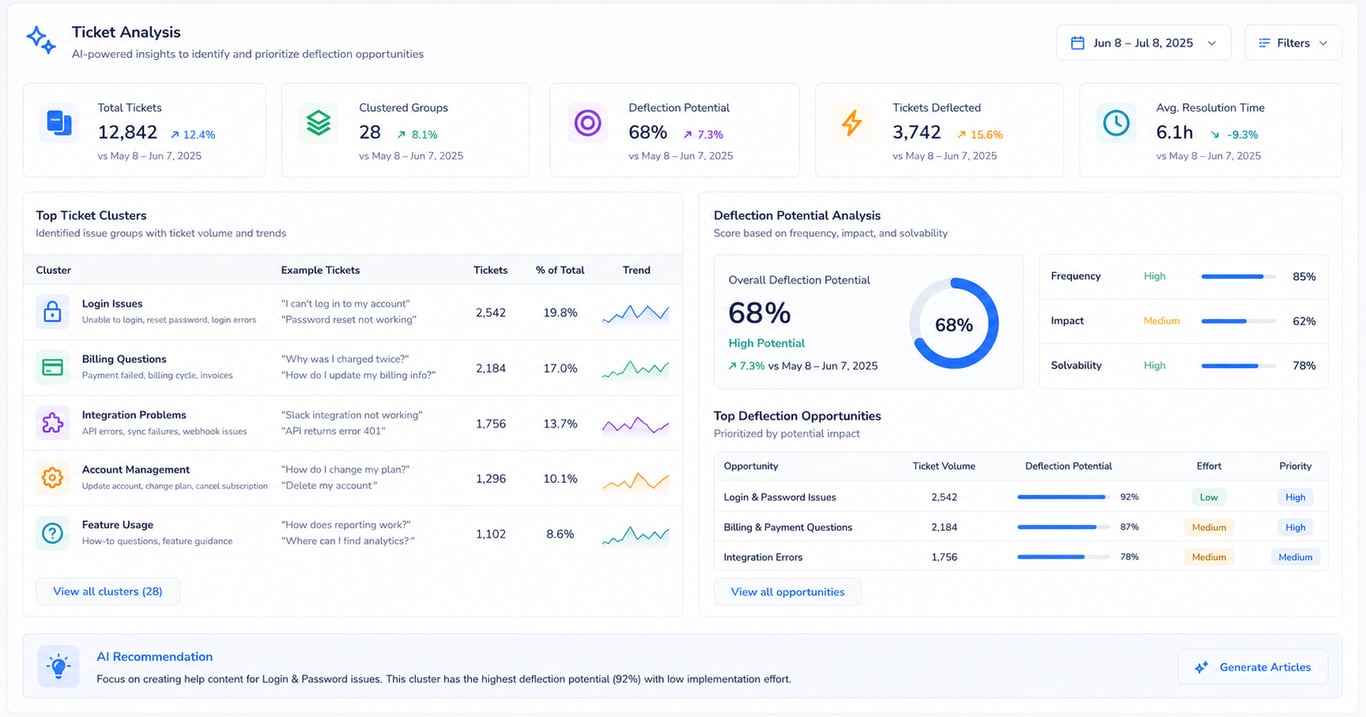Click the AI Recommendation lightbulb icon

[x=59, y=666]
